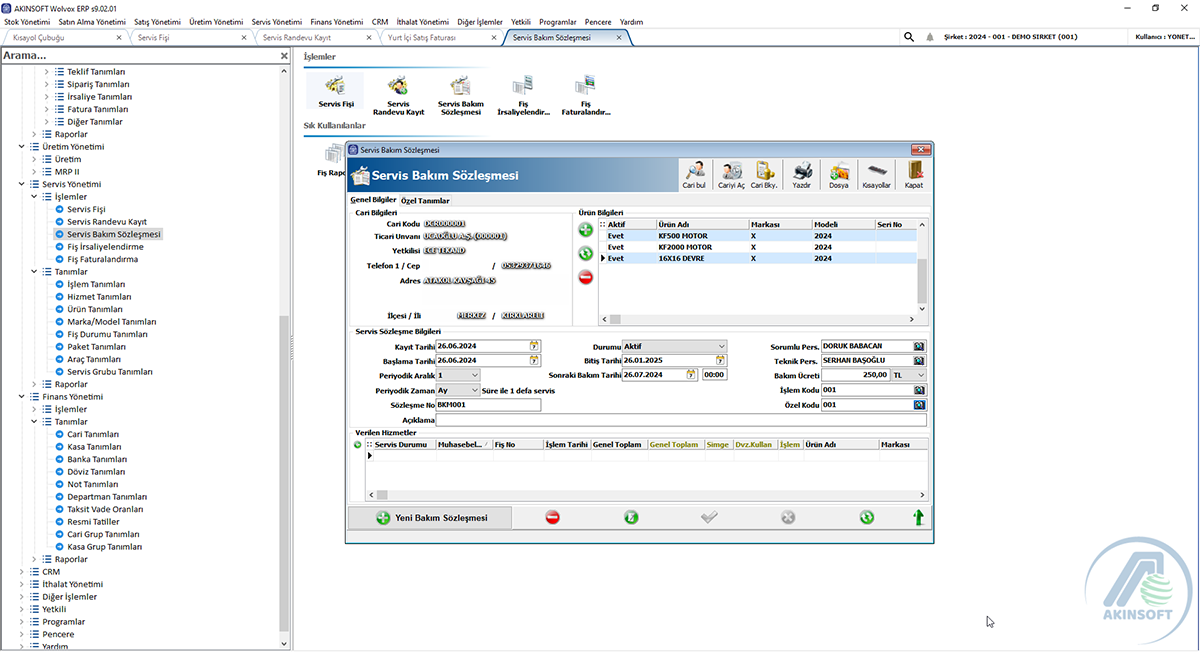Viewport: 1200px width, 653px height.
Task: Open the Servis Yönetimi menu
Action: pyautogui.click(x=276, y=21)
